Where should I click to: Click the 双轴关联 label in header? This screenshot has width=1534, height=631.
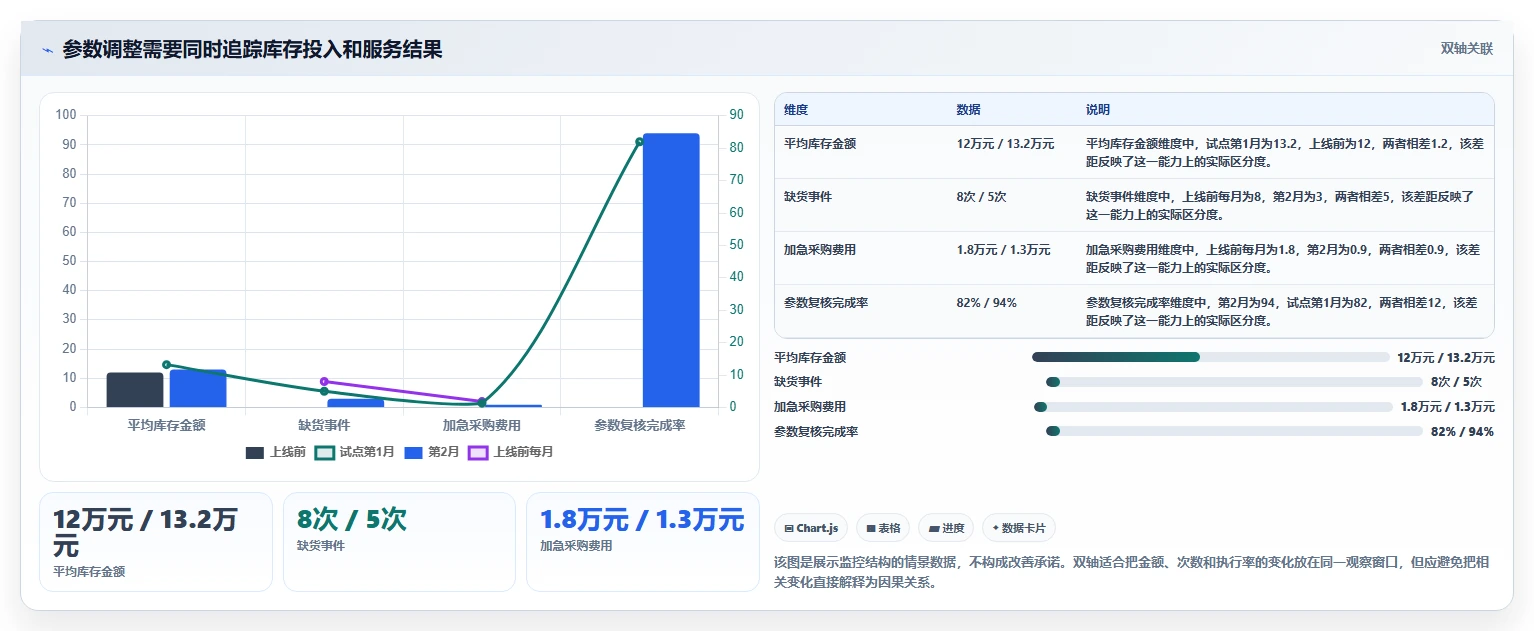(1466, 49)
